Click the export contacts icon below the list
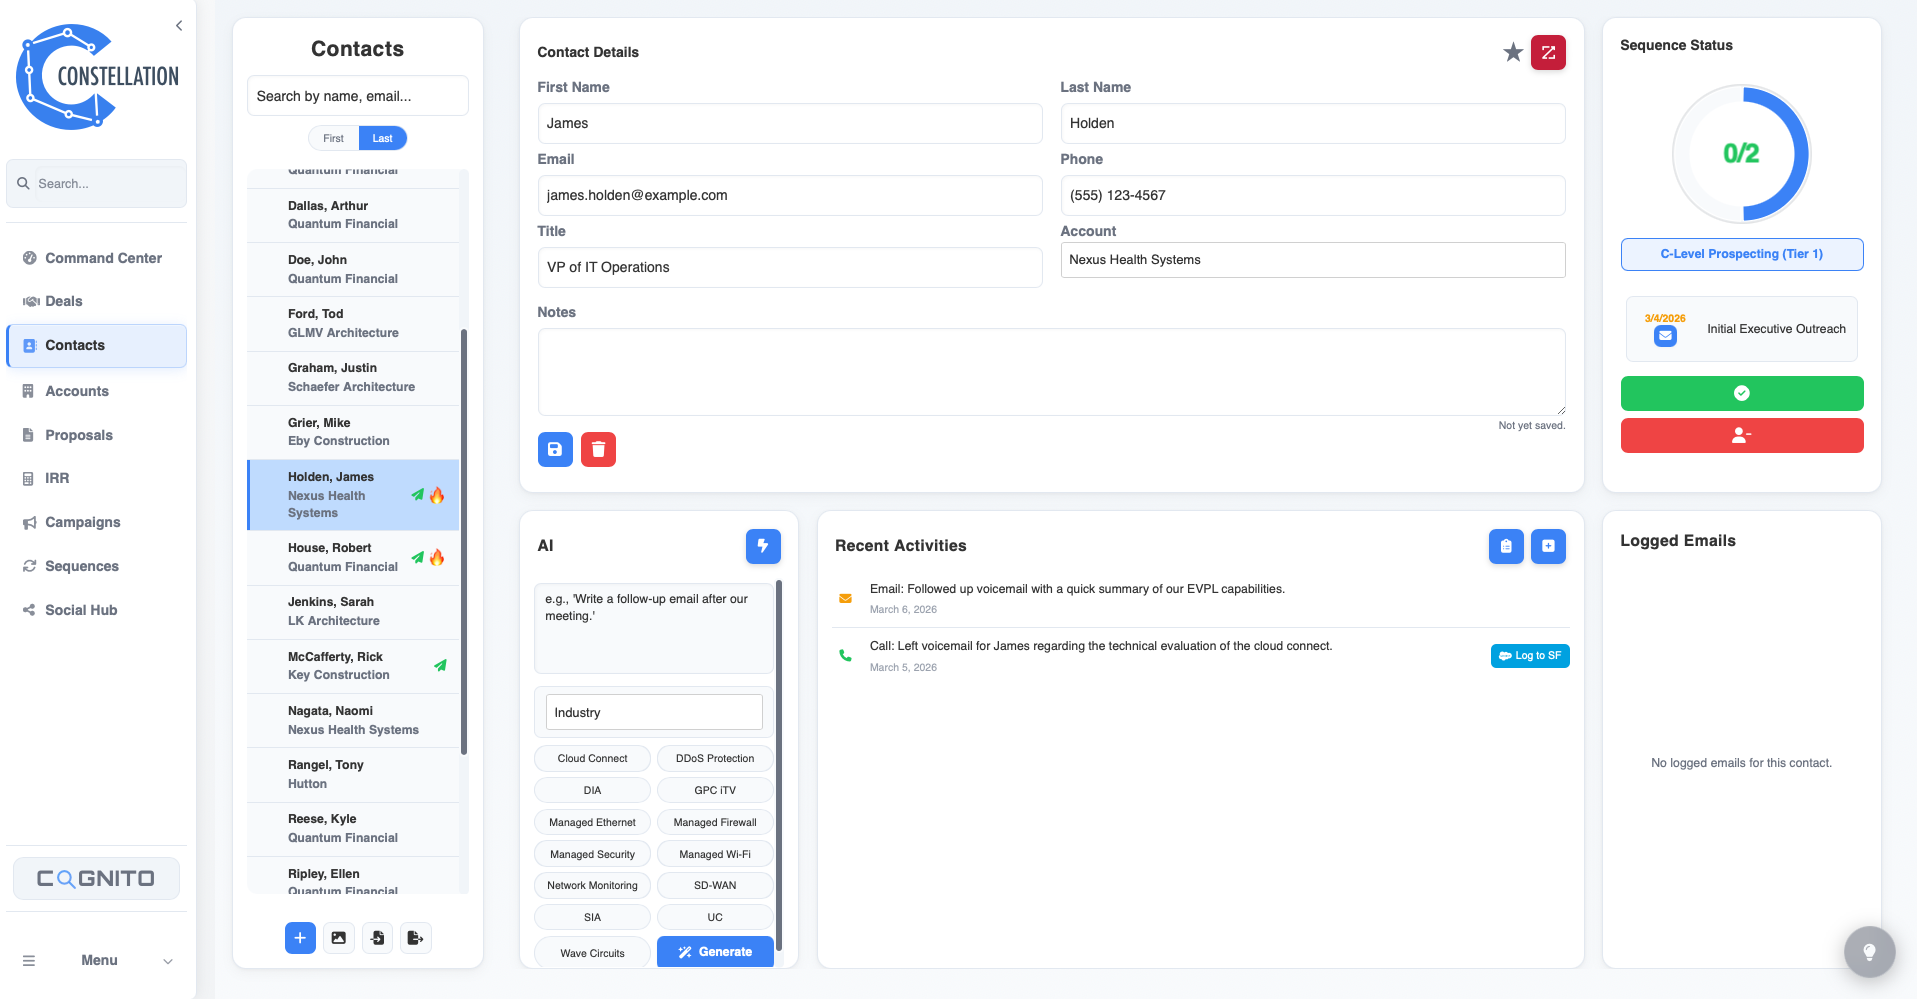 click(x=416, y=938)
